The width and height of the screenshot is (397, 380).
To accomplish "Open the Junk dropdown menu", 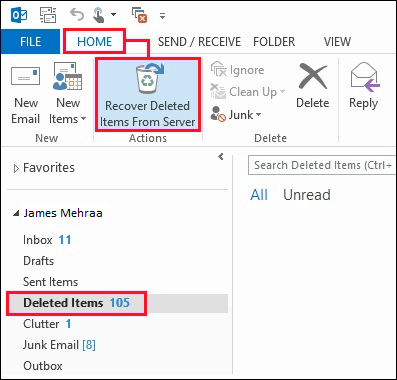I will (236, 115).
